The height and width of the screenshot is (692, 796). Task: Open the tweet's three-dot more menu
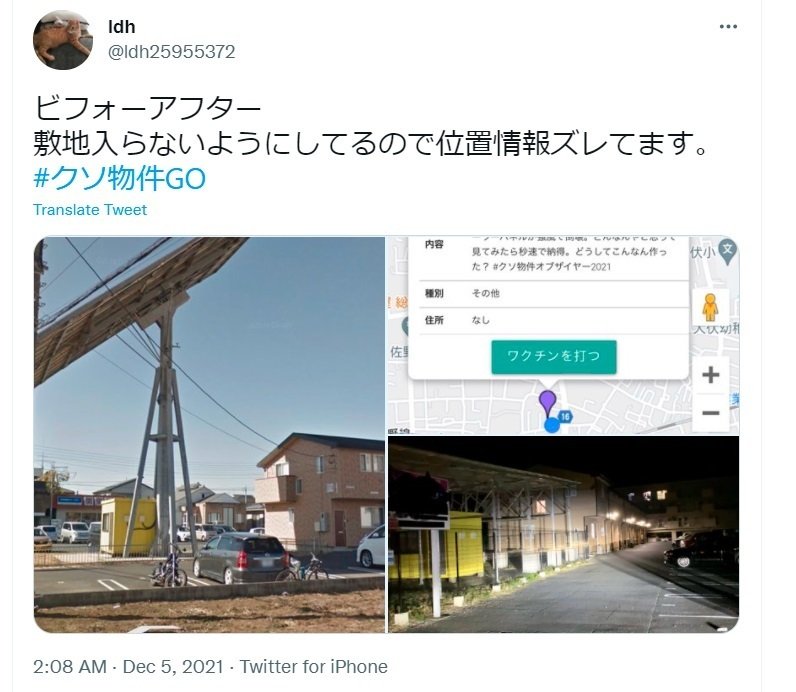[728, 26]
